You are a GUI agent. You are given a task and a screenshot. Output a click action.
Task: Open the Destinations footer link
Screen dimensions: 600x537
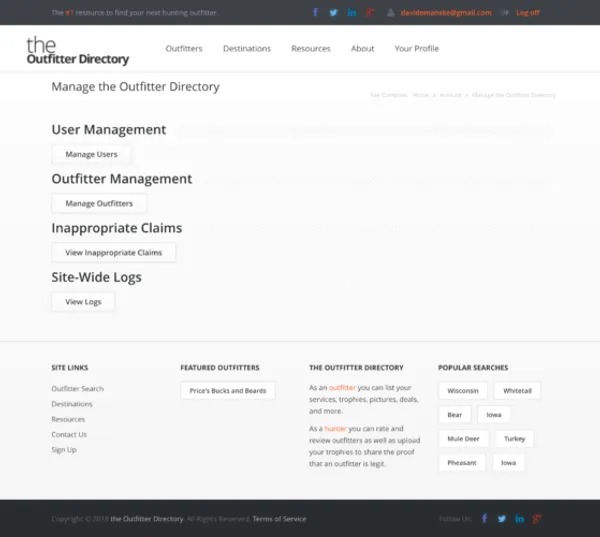tap(72, 404)
